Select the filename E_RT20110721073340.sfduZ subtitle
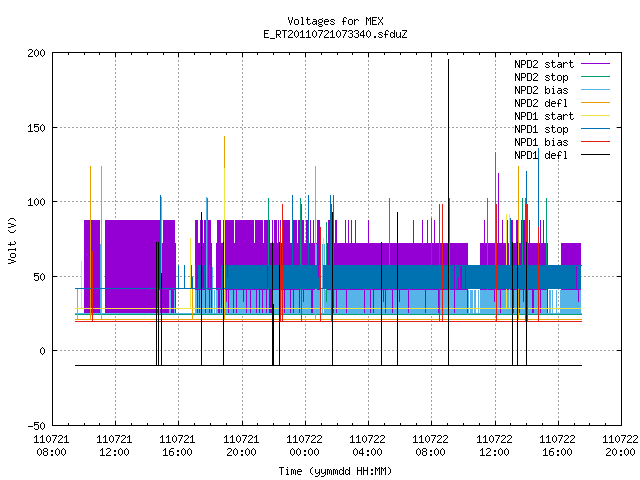Screen dimensions: 640x480 tap(335, 34)
